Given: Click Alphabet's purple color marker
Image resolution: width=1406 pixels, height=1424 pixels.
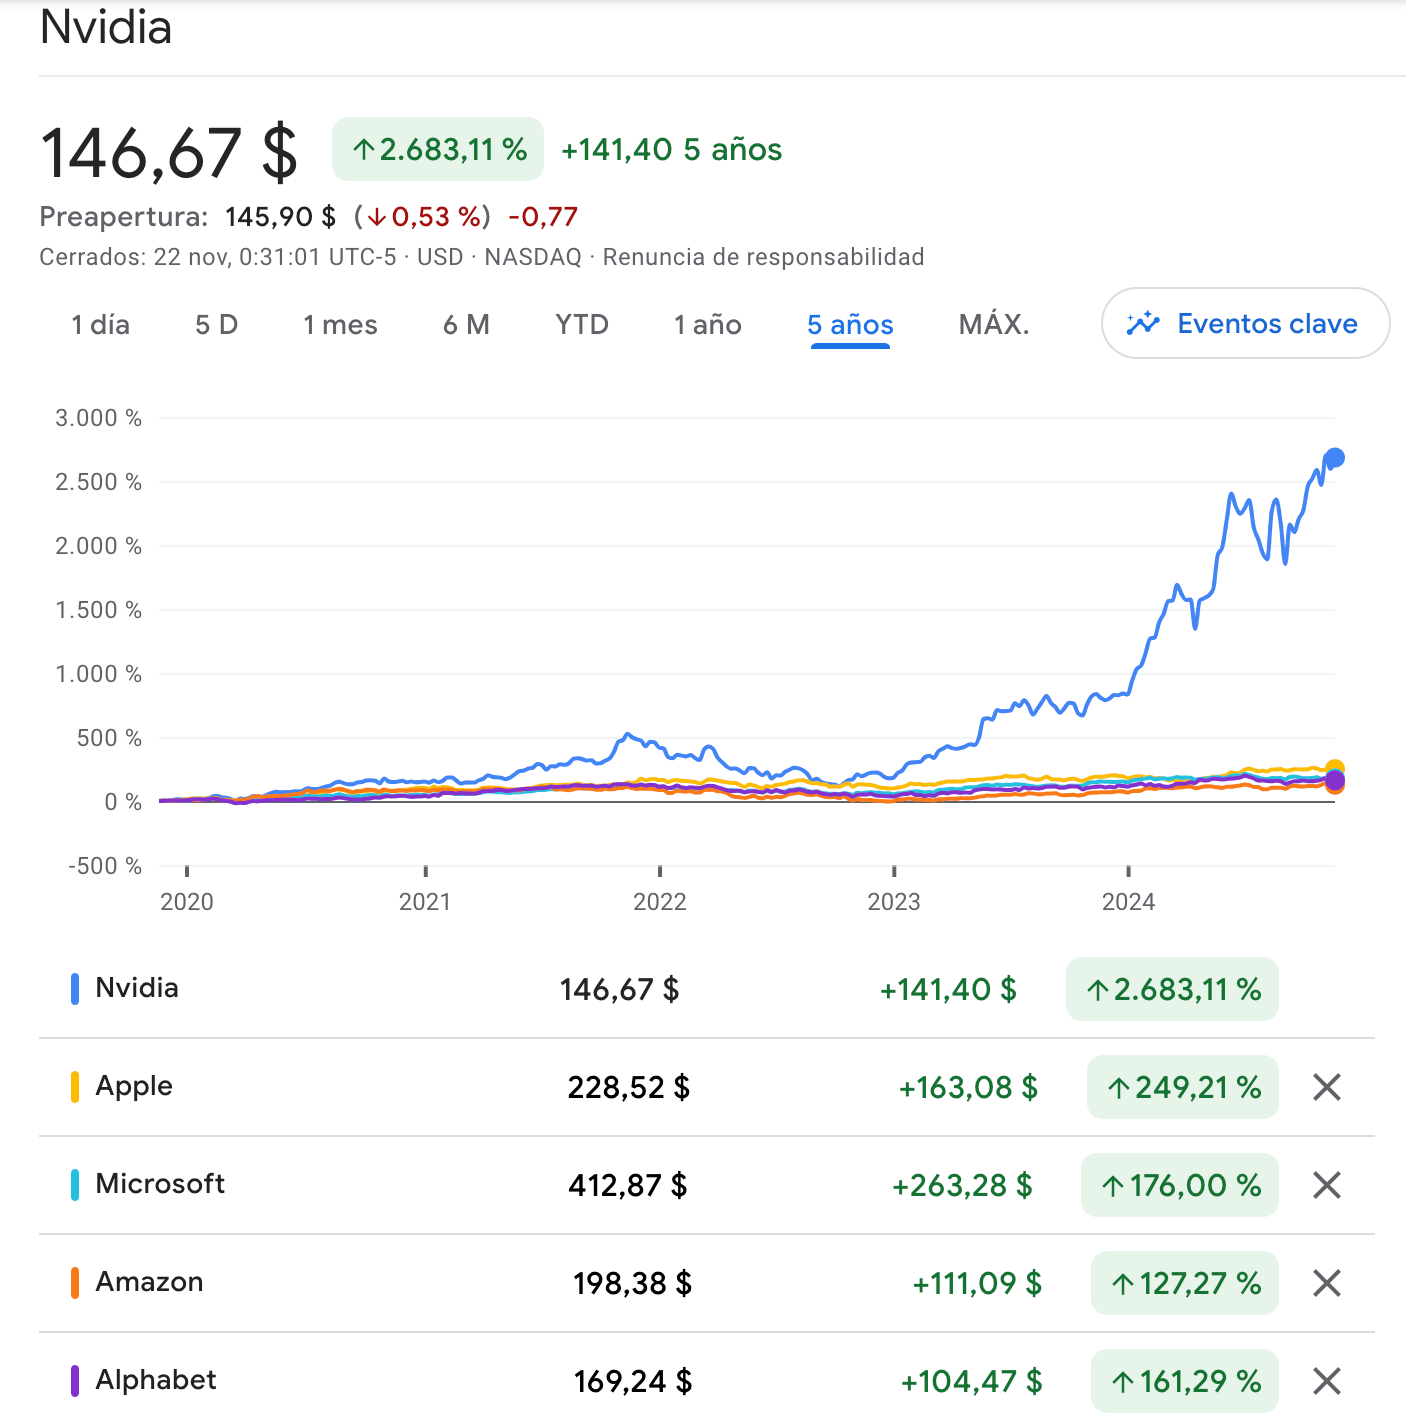Looking at the screenshot, I should (x=75, y=1381).
